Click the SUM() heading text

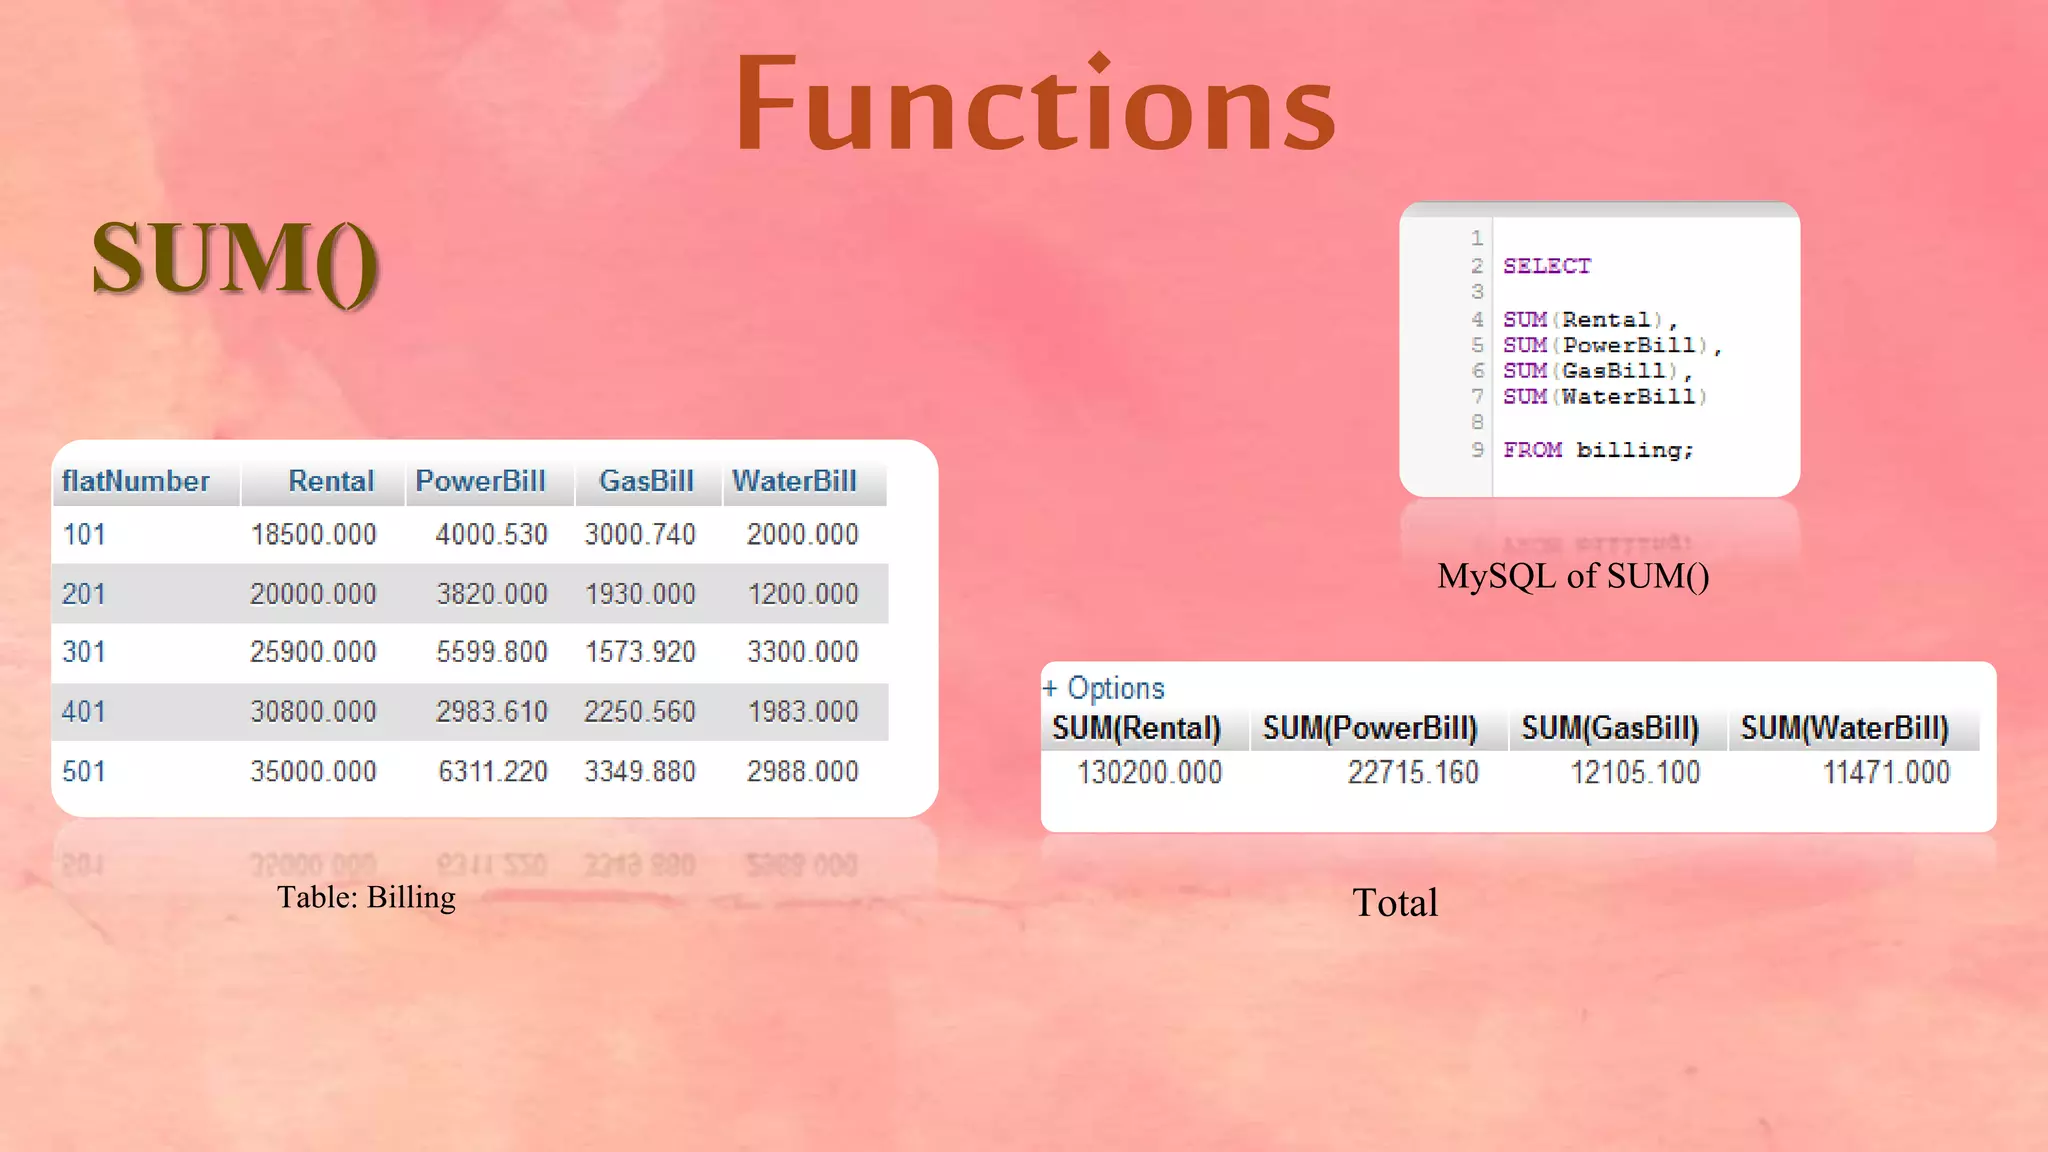235,260
